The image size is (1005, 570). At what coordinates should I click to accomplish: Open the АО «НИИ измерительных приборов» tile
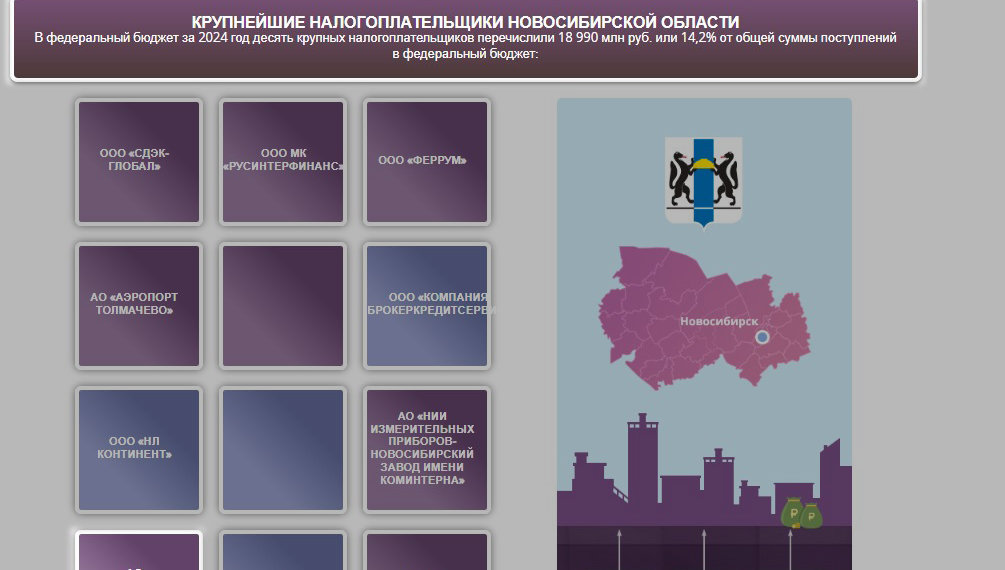click(427, 449)
